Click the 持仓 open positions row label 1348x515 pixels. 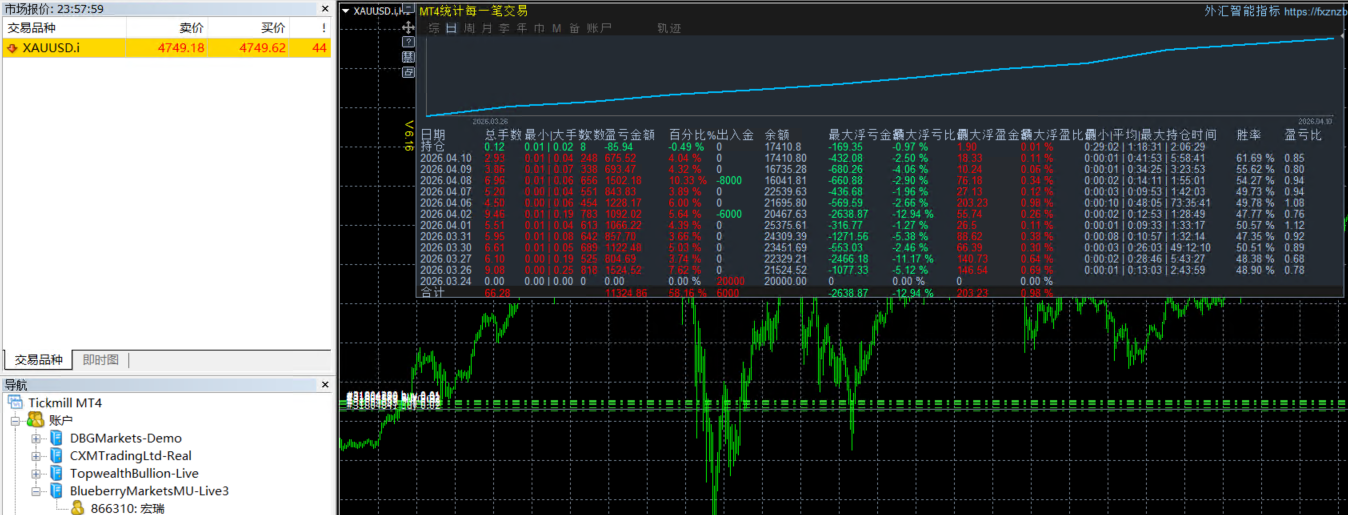(x=432, y=147)
